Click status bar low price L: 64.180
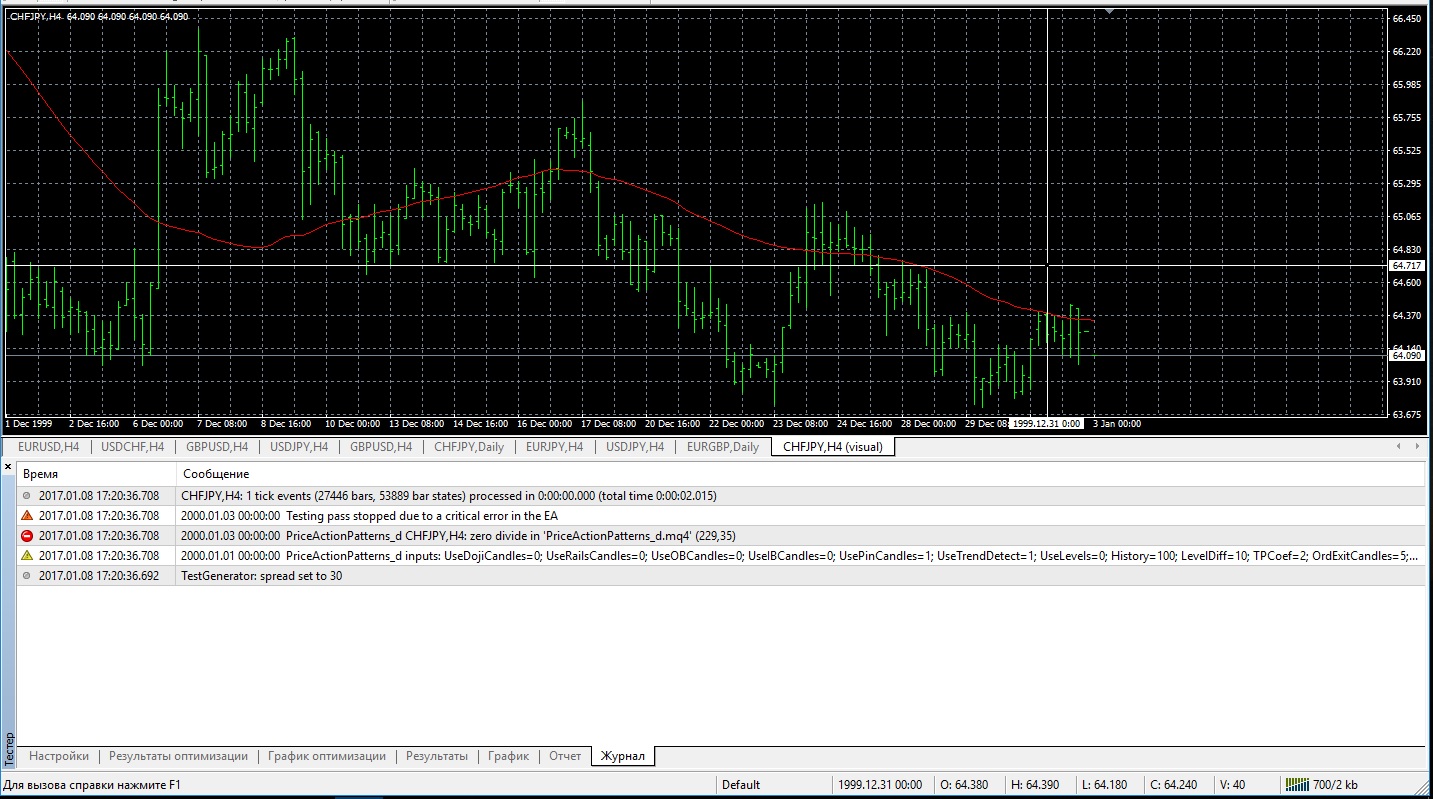Viewport: 1433px width, 799px height. (1105, 785)
